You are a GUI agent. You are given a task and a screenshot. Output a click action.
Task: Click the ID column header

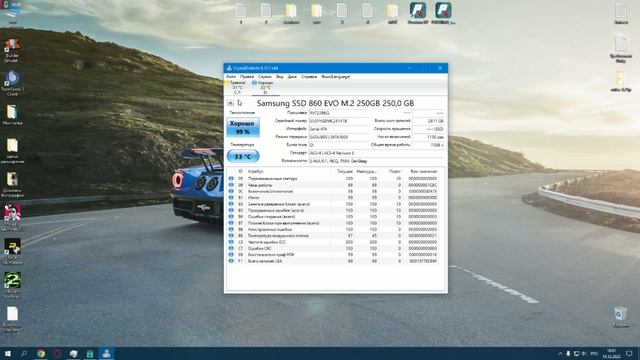(240, 171)
